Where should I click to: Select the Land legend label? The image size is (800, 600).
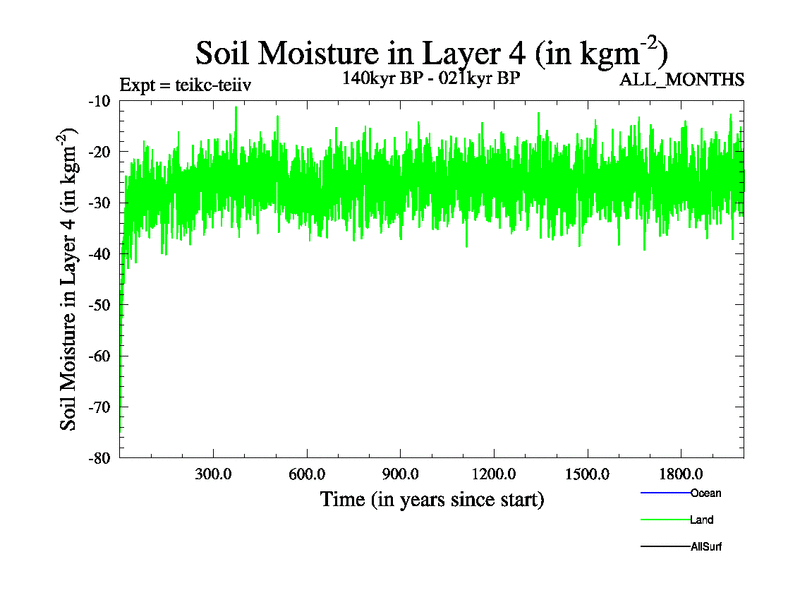(x=701, y=520)
